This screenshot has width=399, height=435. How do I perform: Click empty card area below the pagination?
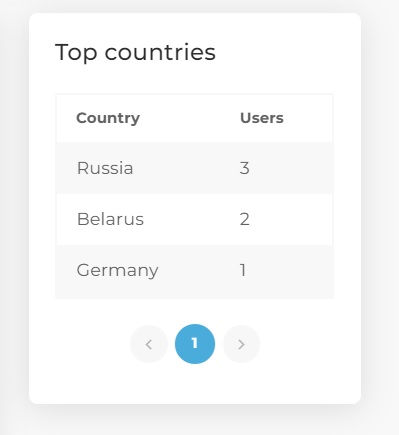[195, 383]
